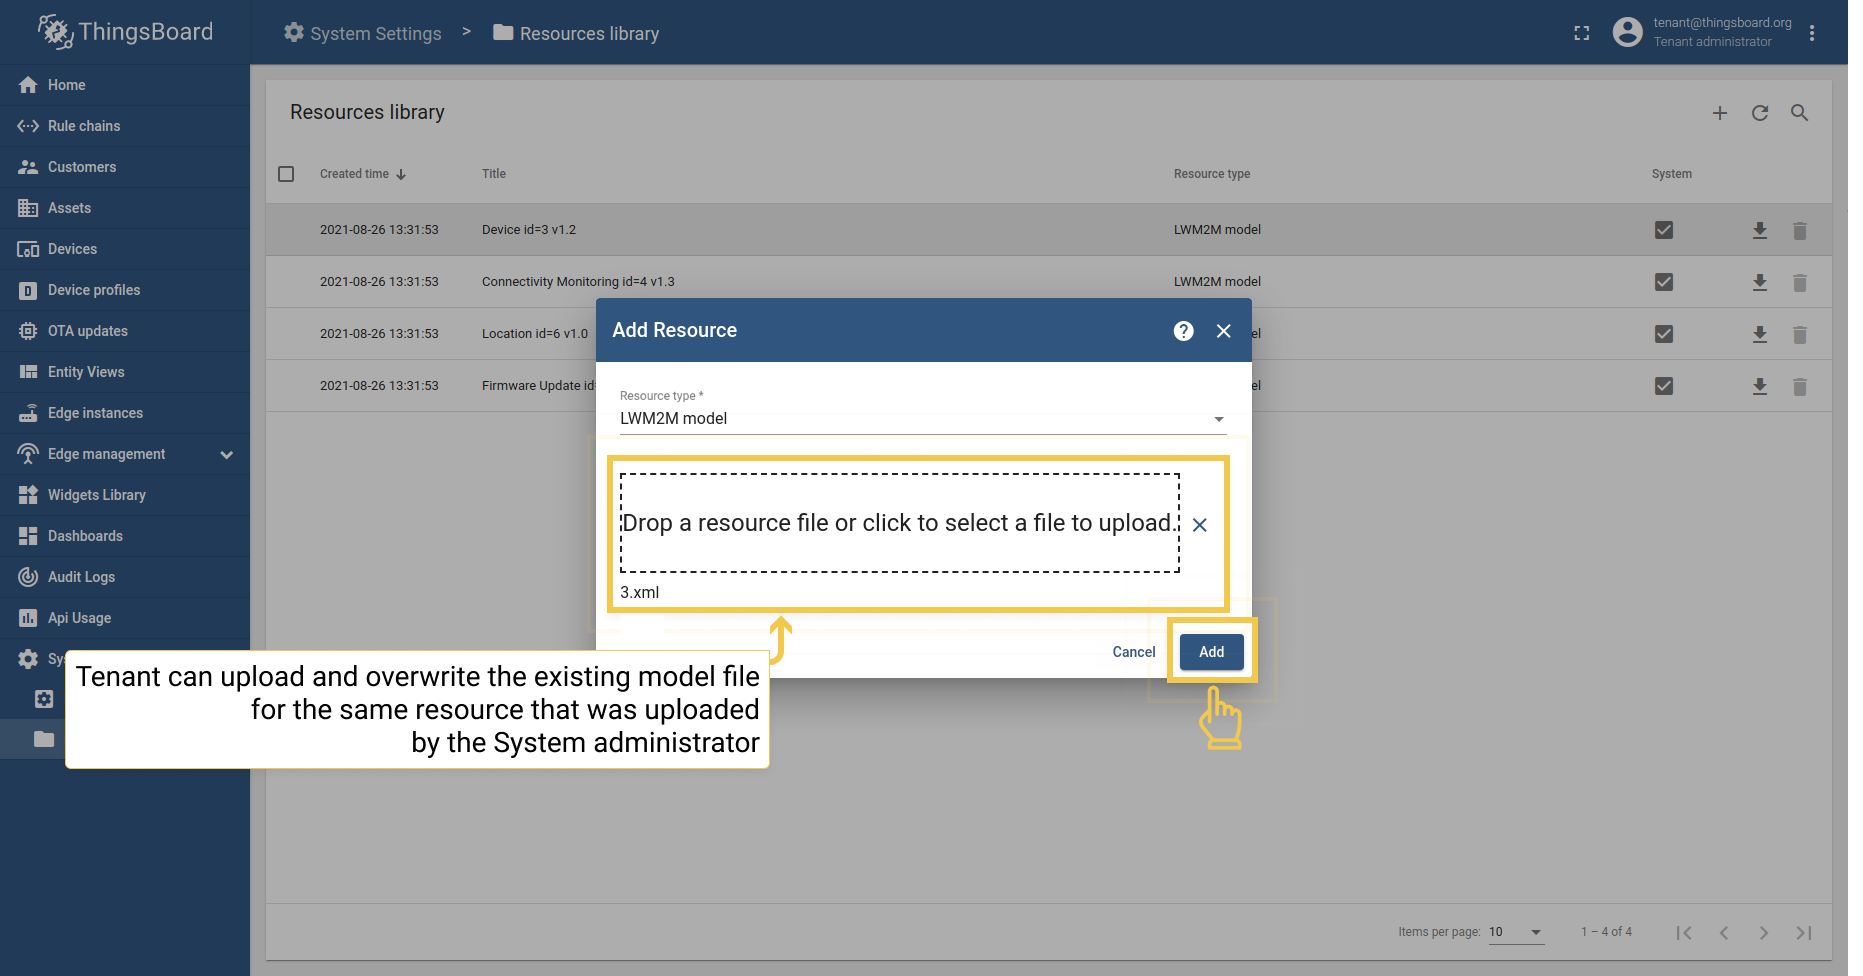Click Resources library breadcrumb

coord(576,33)
